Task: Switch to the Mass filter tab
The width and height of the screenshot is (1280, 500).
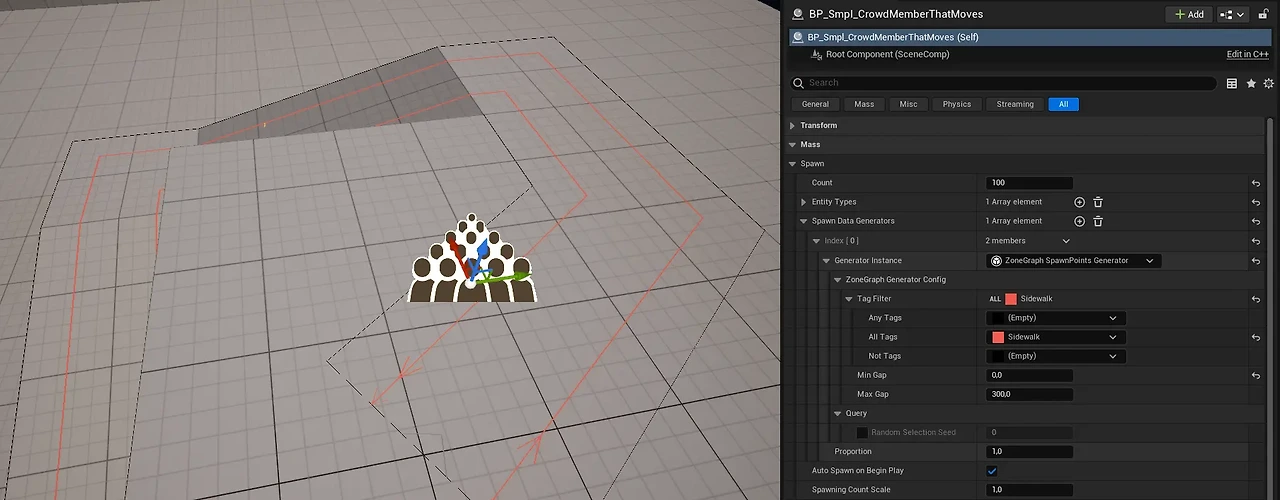Action: [x=864, y=104]
